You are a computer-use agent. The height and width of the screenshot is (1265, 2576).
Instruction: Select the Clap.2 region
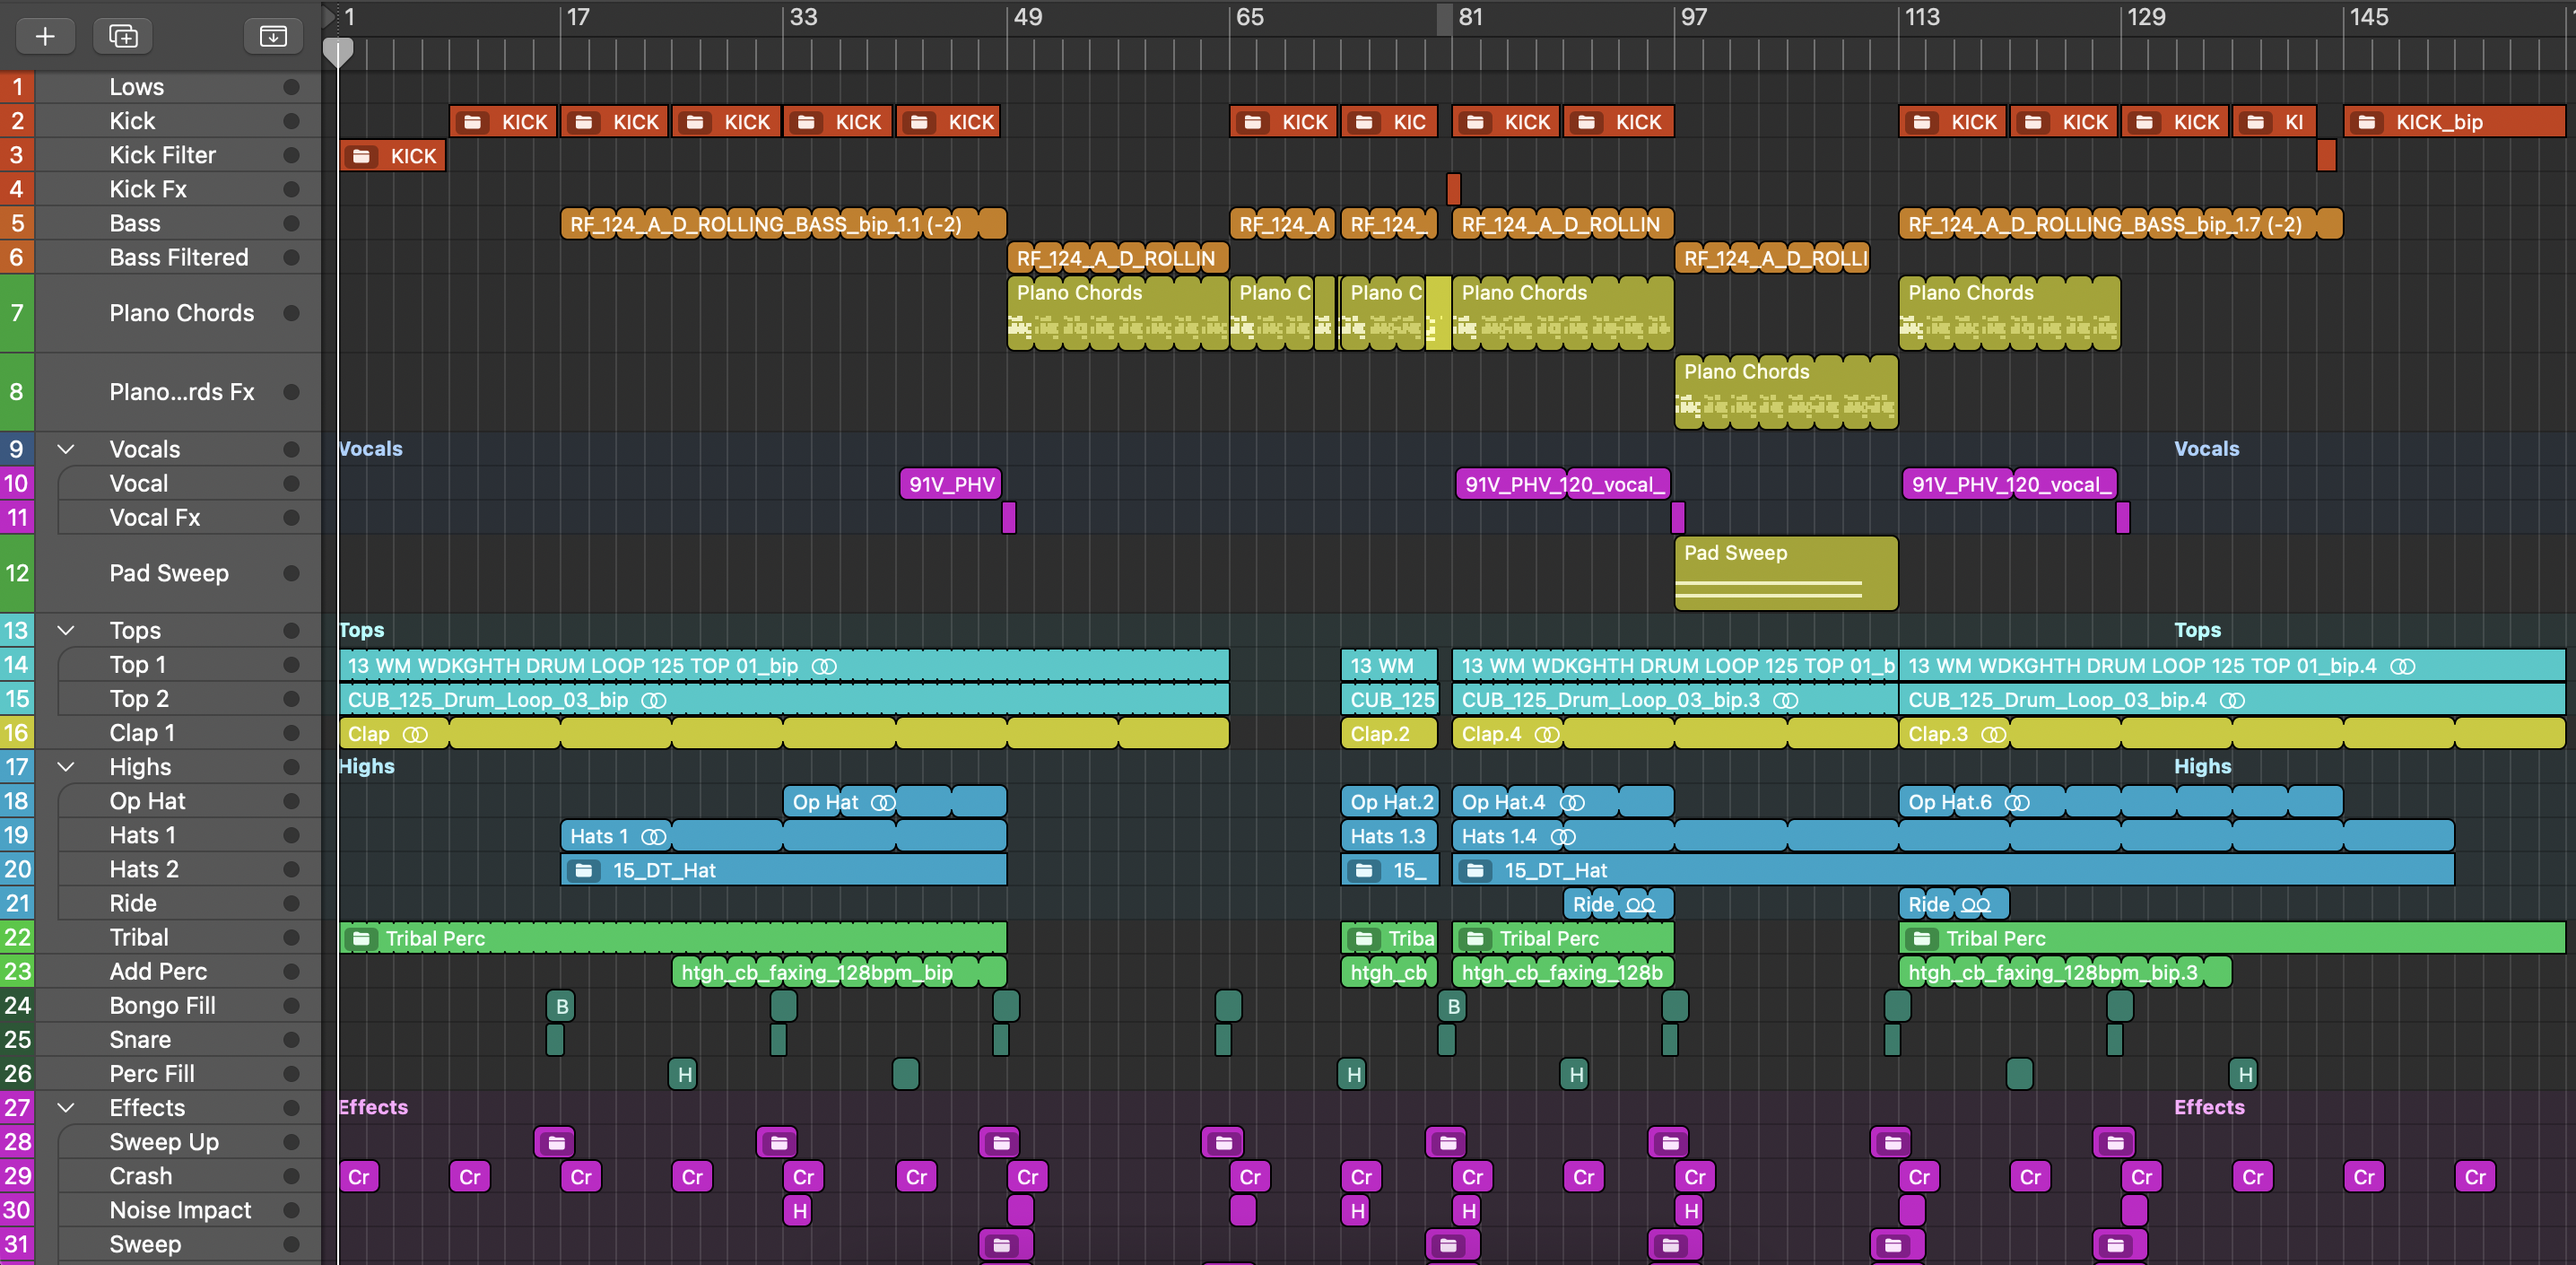(x=1389, y=734)
